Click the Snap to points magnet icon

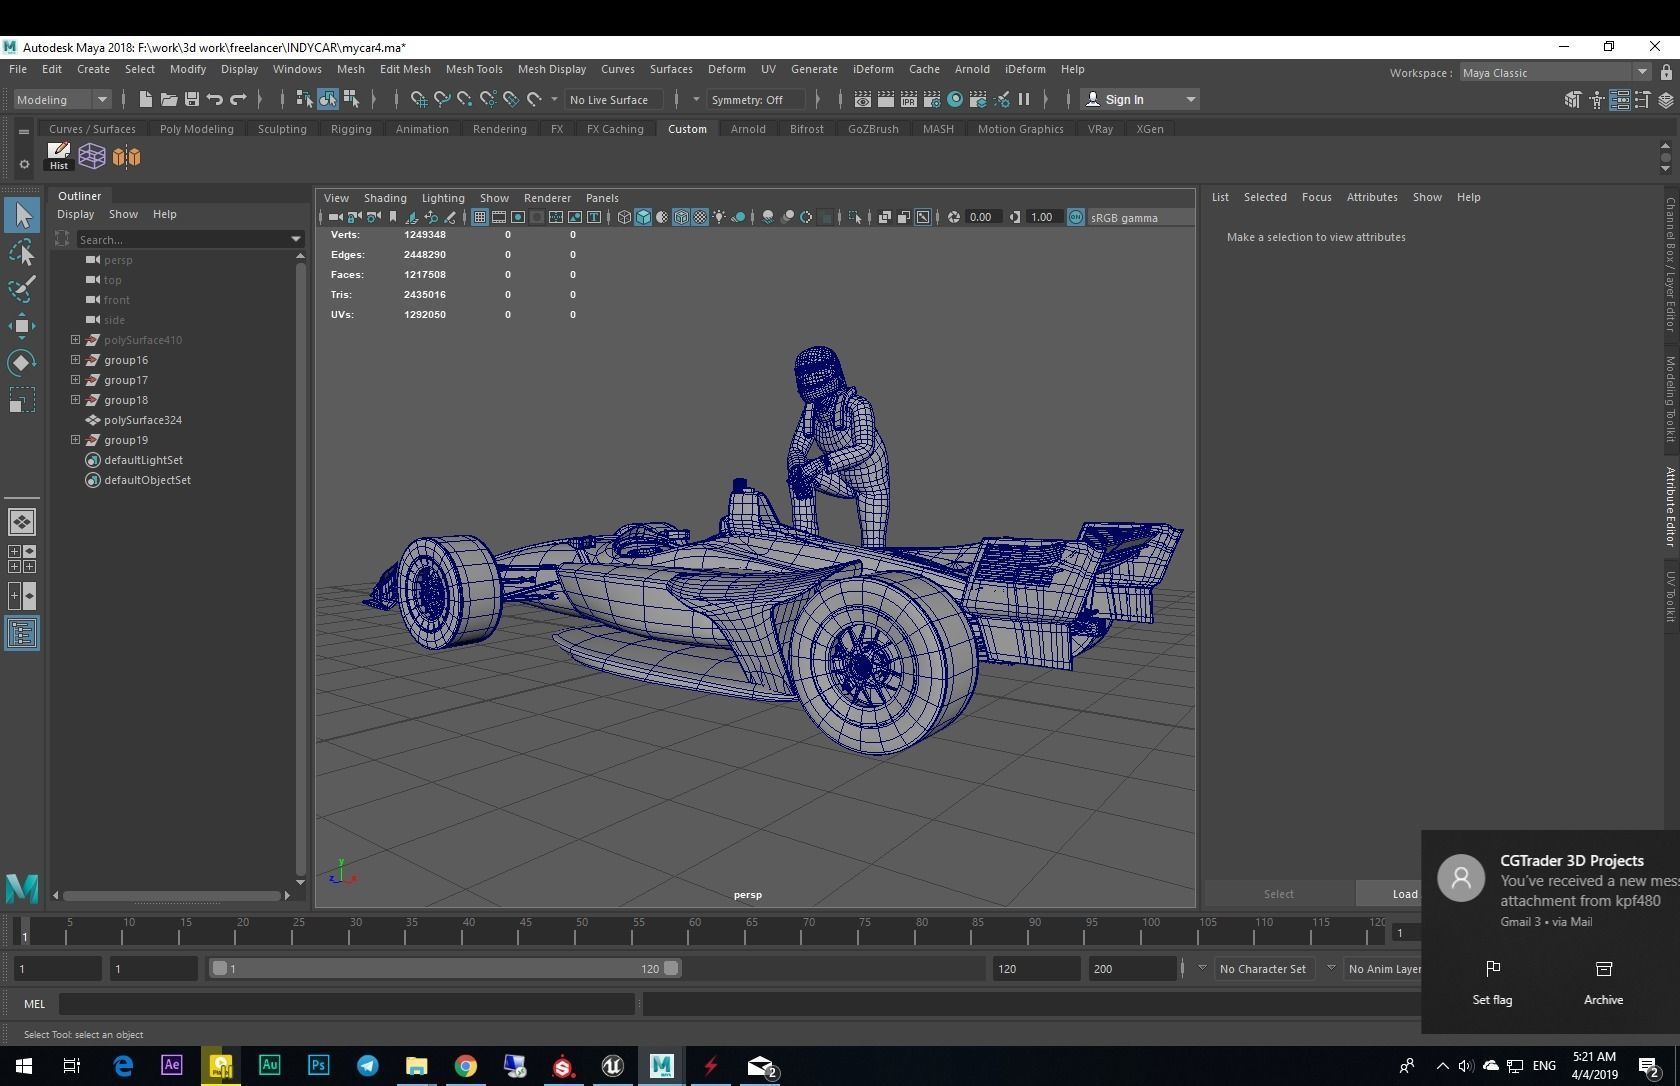[x=465, y=99]
